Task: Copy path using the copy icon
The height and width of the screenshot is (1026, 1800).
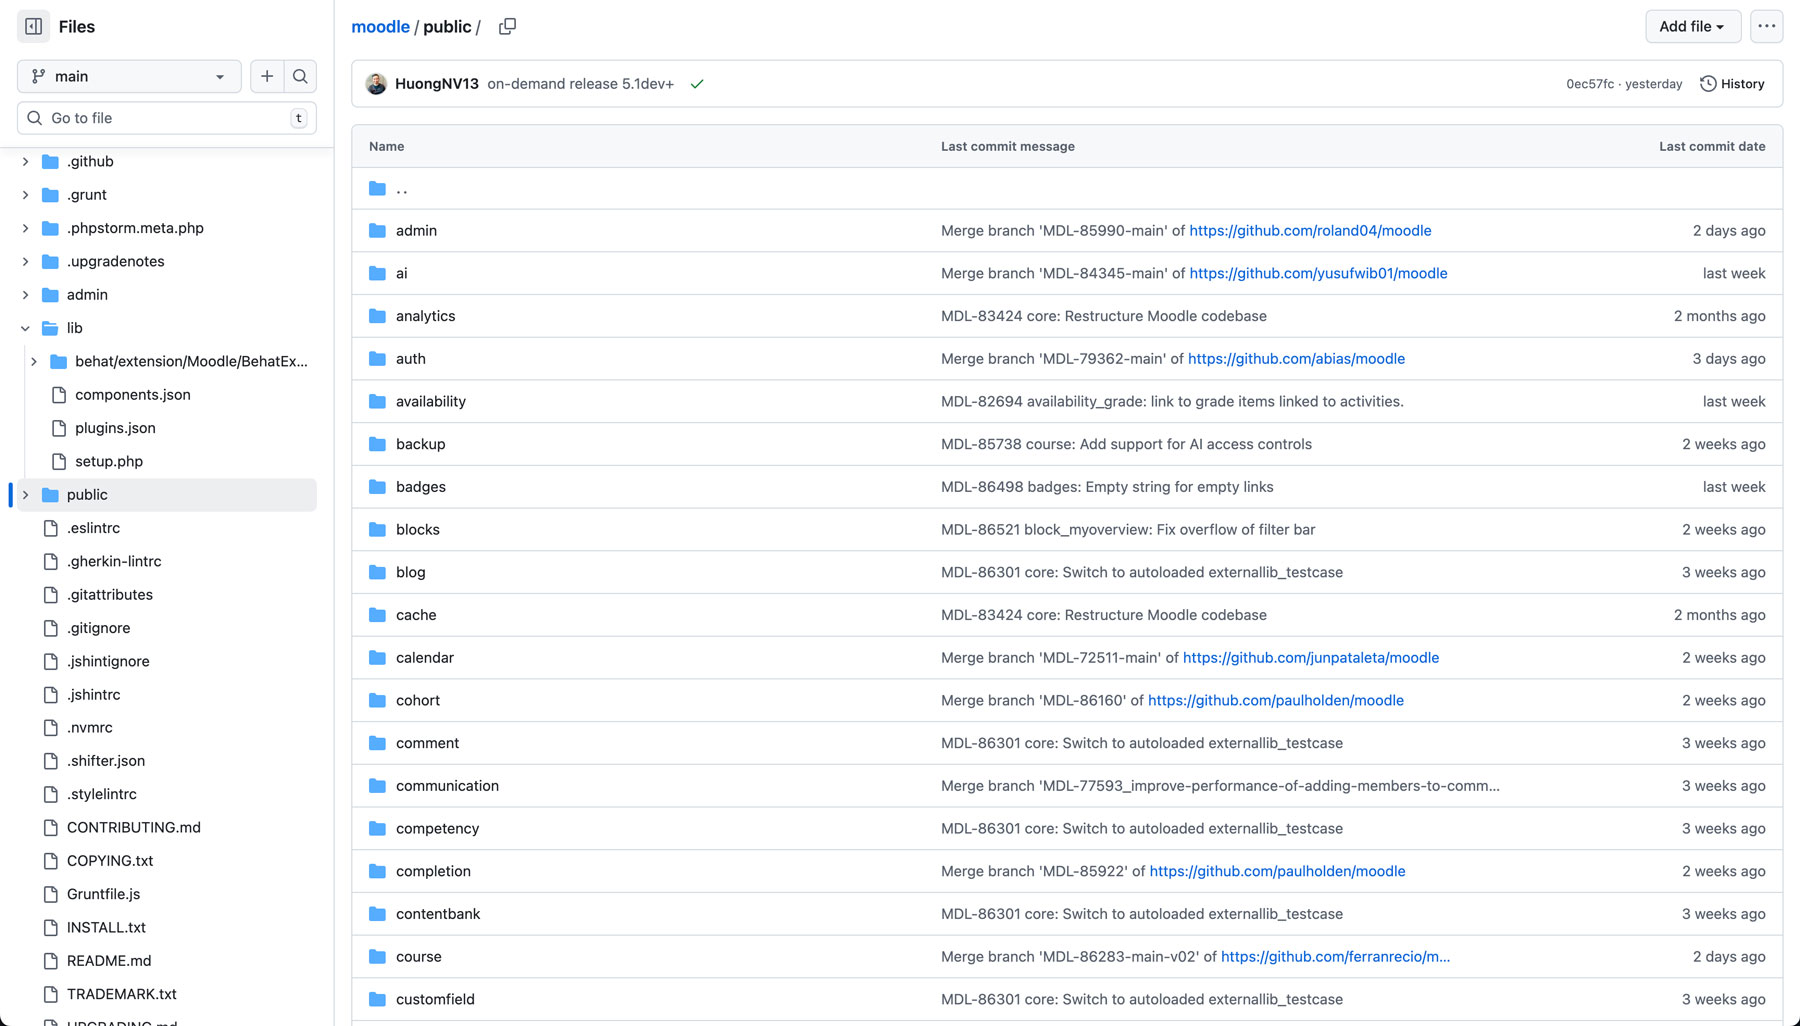Action: [507, 27]
